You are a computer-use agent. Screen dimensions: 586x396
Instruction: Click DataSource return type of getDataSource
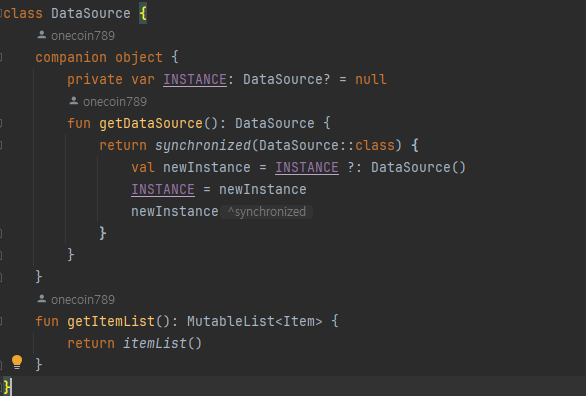click(x=275, y=123)
